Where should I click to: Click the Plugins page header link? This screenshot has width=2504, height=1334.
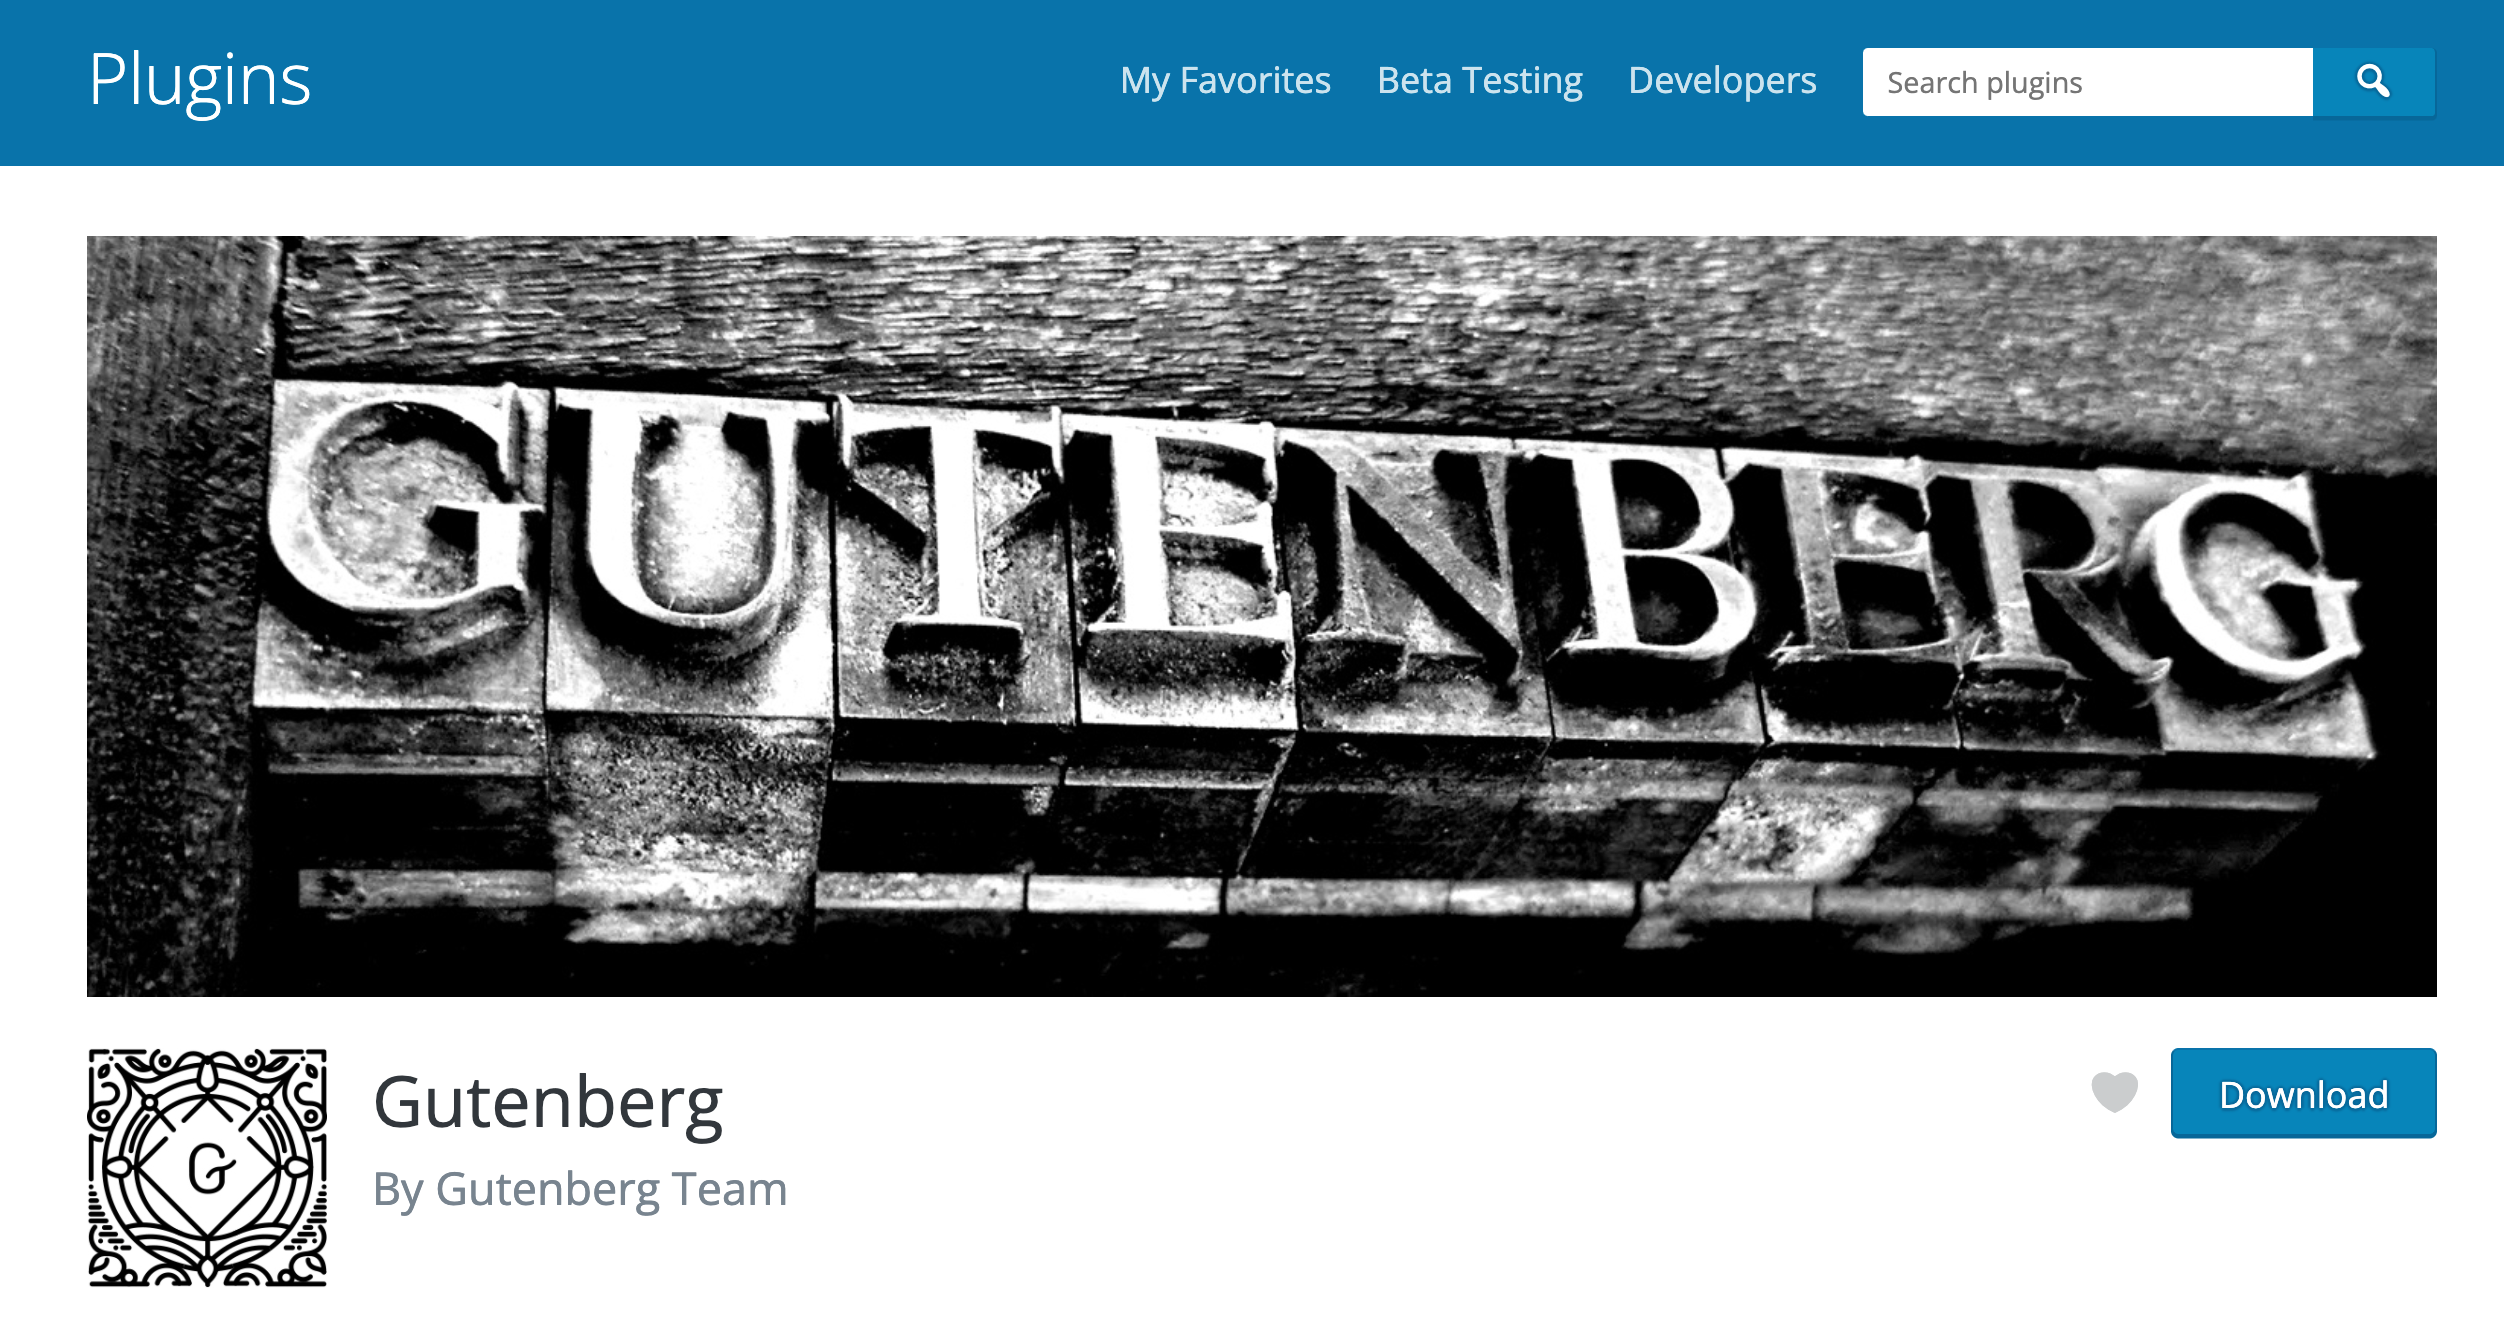click(199, 78)
